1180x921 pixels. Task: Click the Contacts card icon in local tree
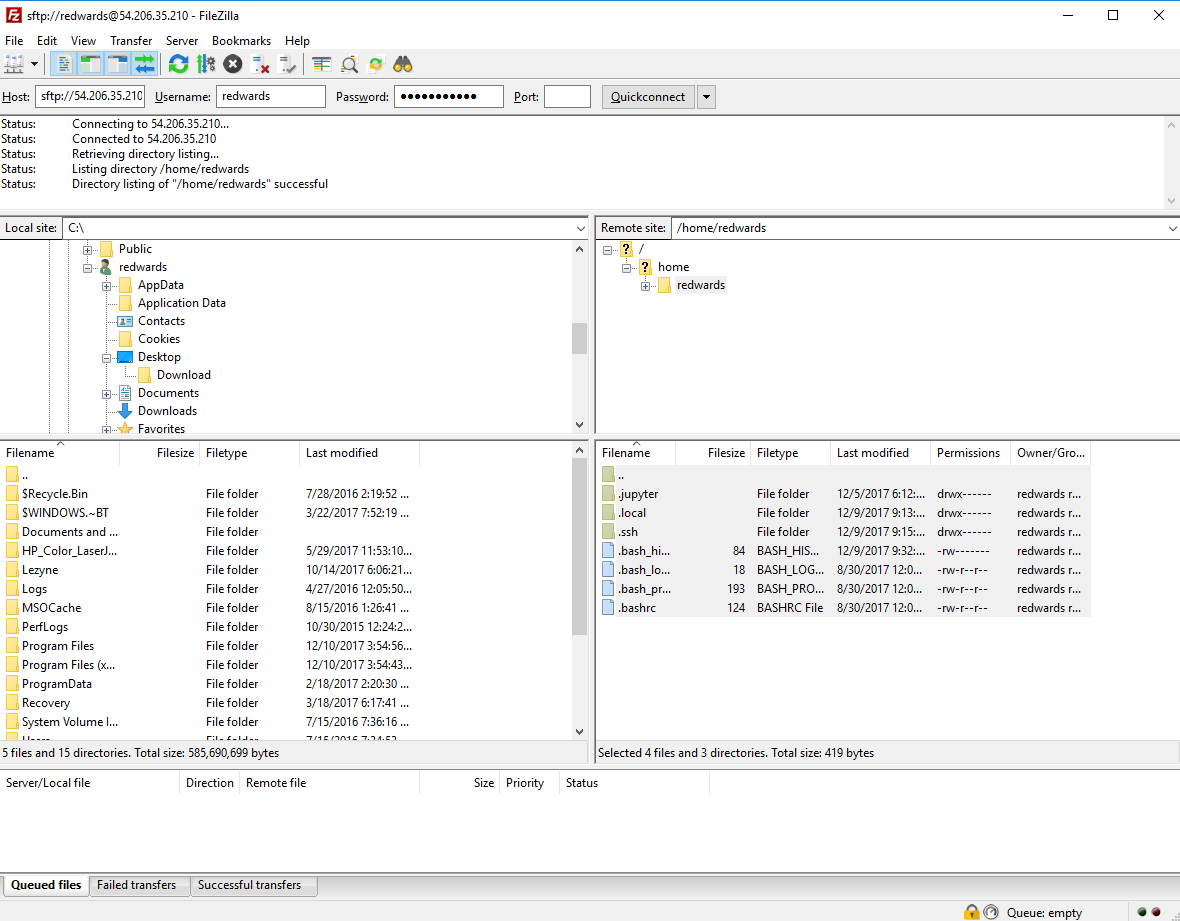tap(126, 321)
